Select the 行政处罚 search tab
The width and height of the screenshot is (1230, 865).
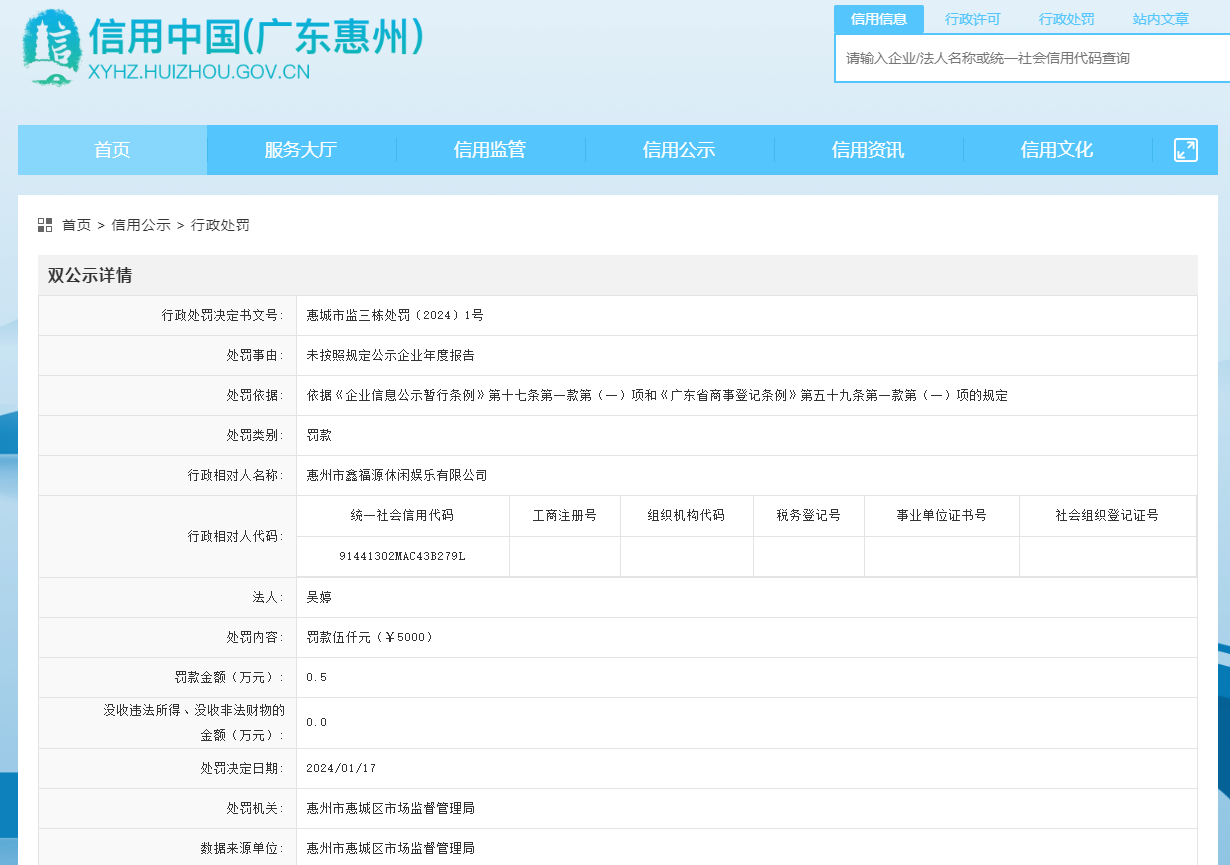(1066, 19)
